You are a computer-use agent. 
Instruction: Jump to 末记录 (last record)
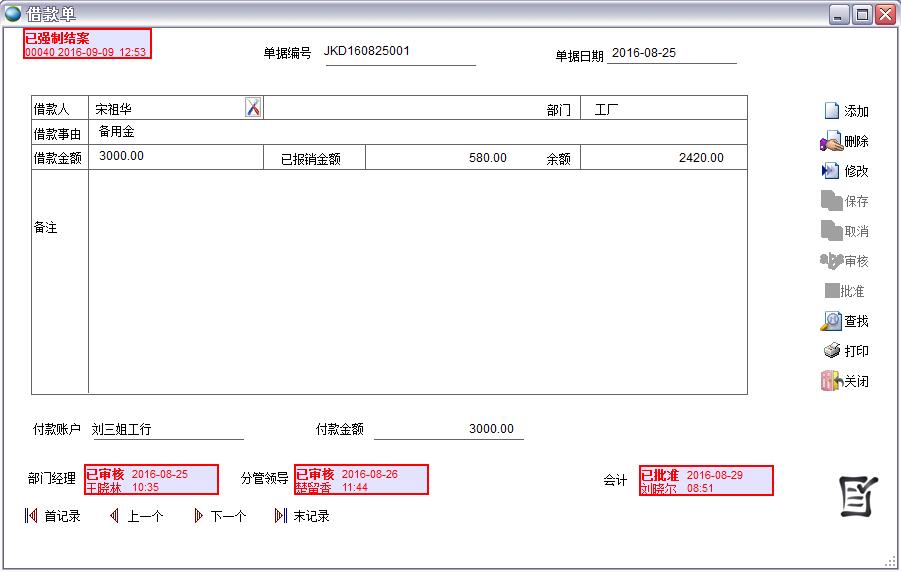pos(281,516)
